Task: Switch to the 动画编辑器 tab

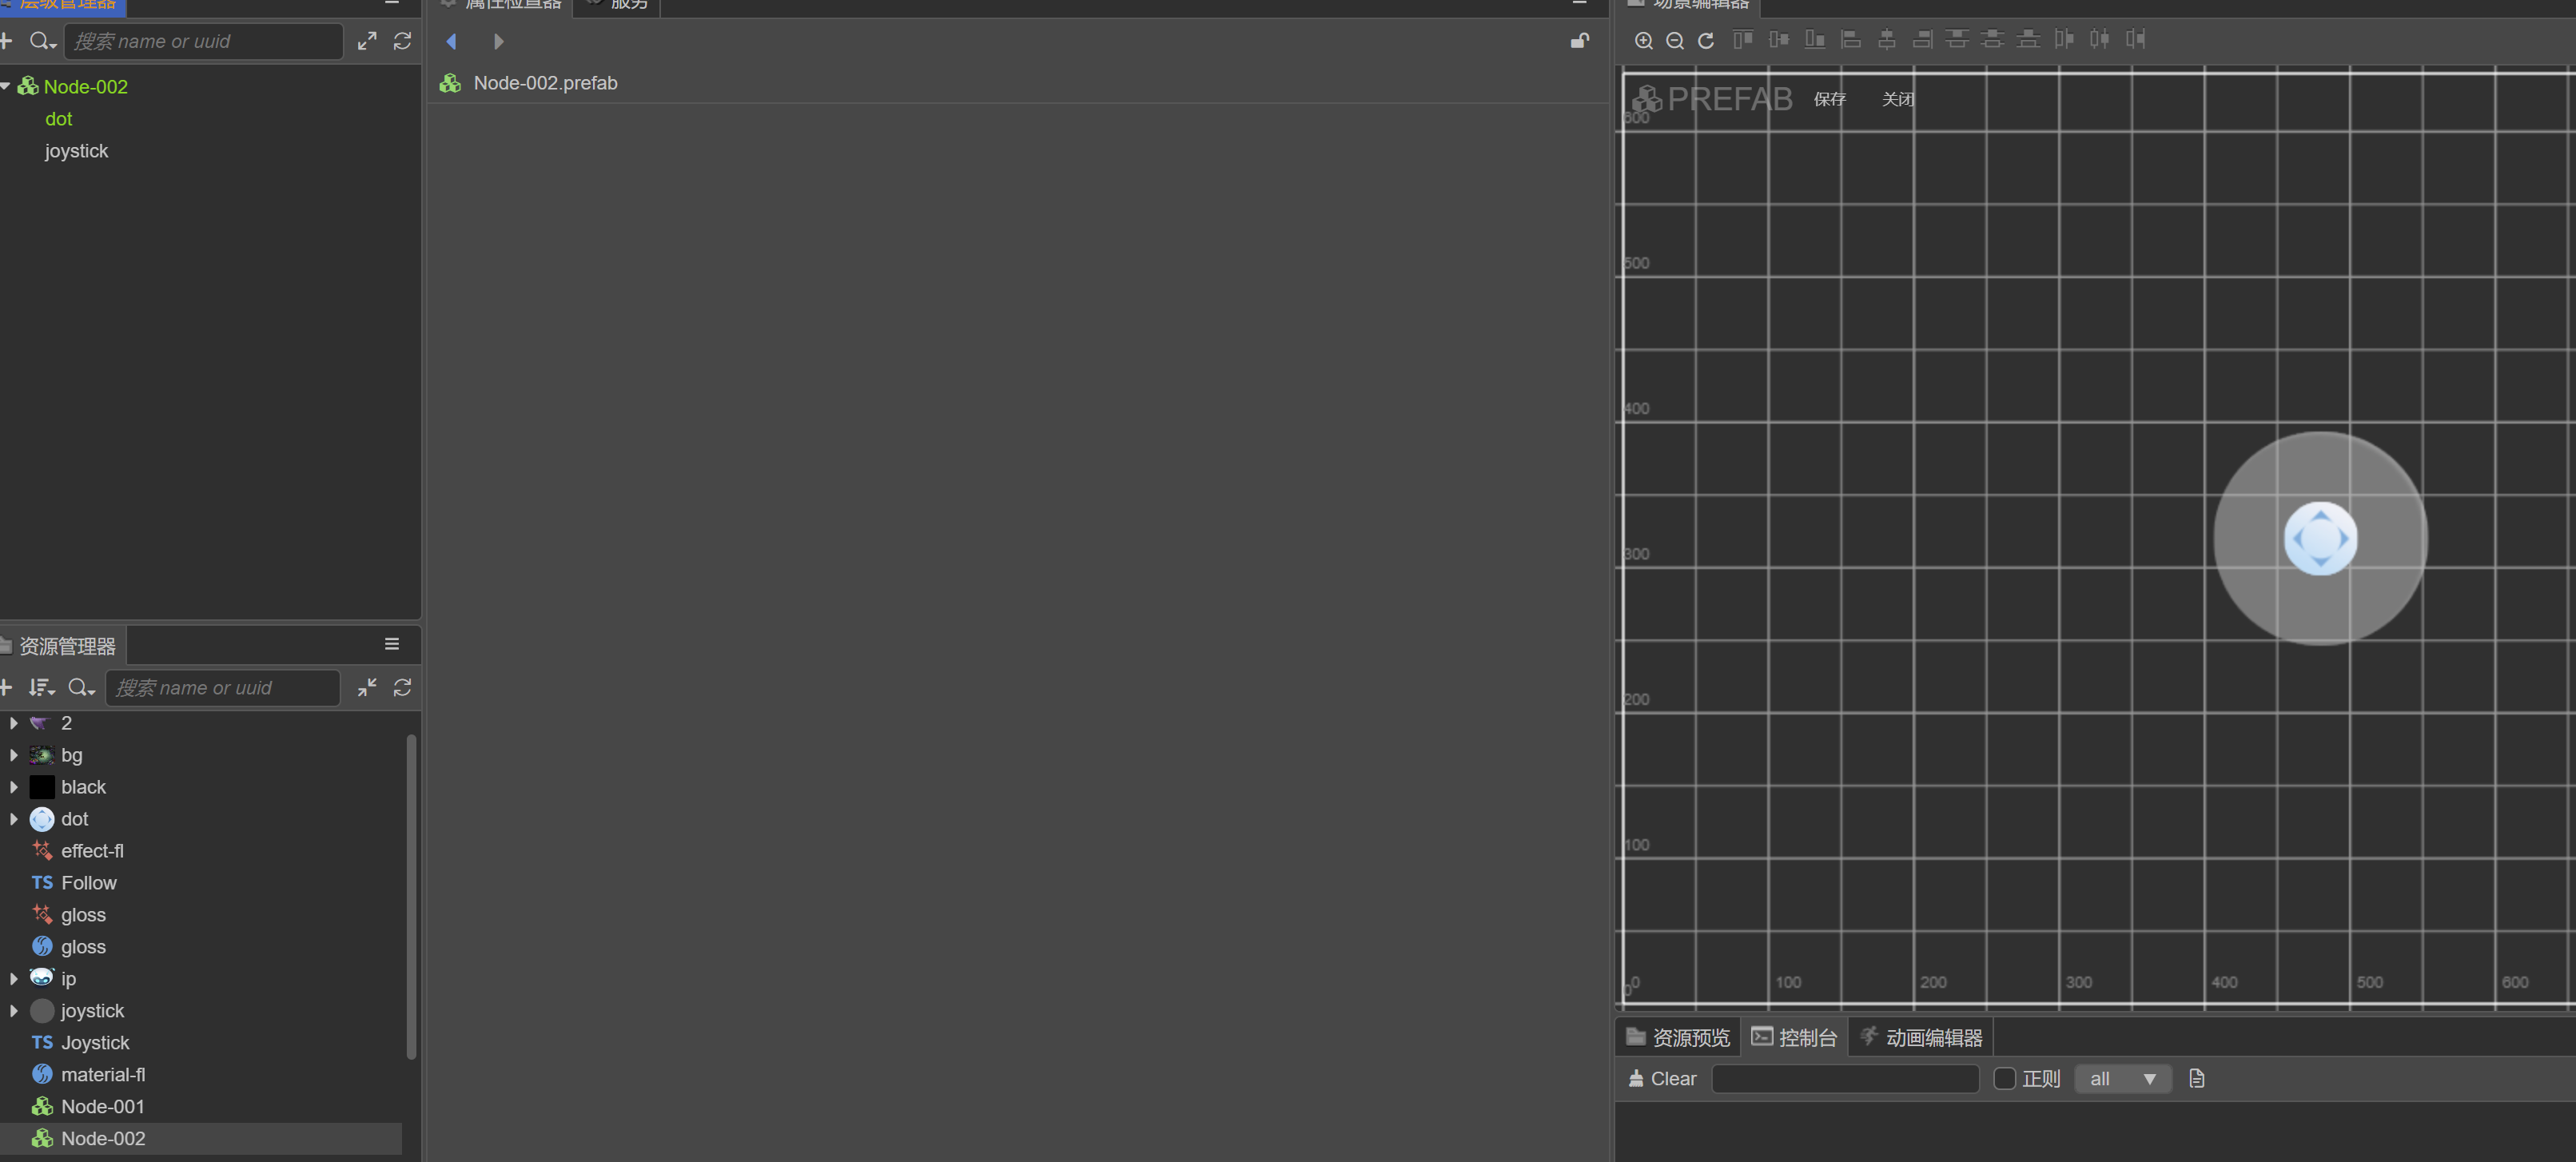Action: tap(1921, 1037)
